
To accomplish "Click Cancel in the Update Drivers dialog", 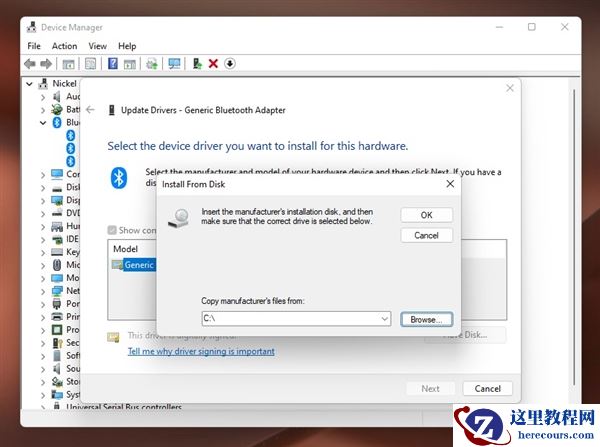I will click(488, 388).
